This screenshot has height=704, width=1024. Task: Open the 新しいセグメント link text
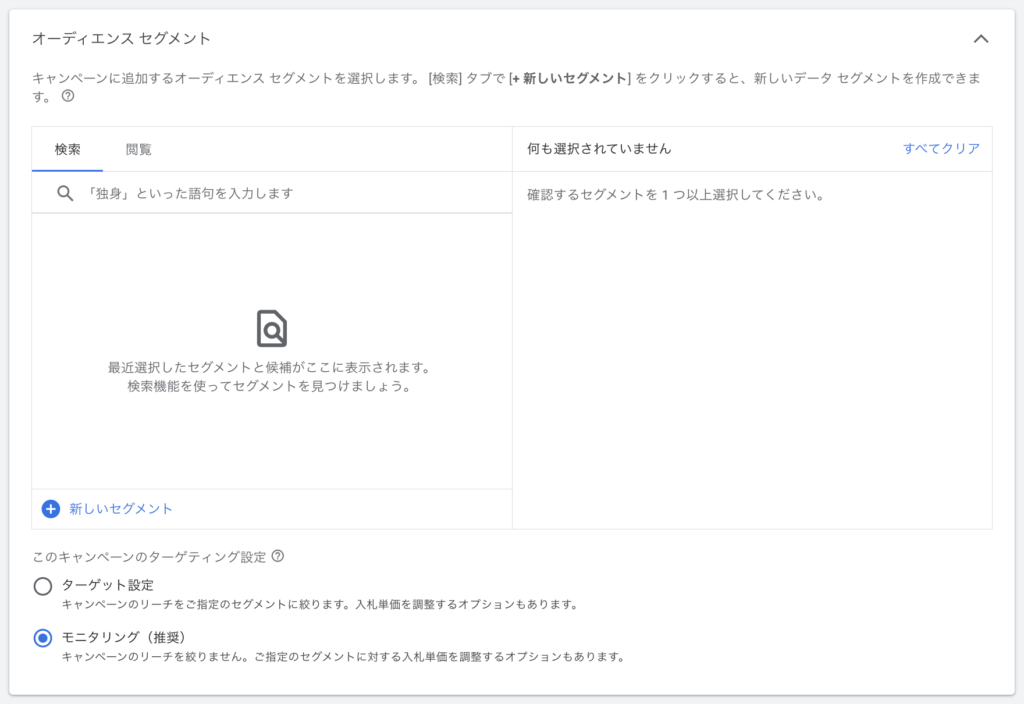(x=121, y=509)
